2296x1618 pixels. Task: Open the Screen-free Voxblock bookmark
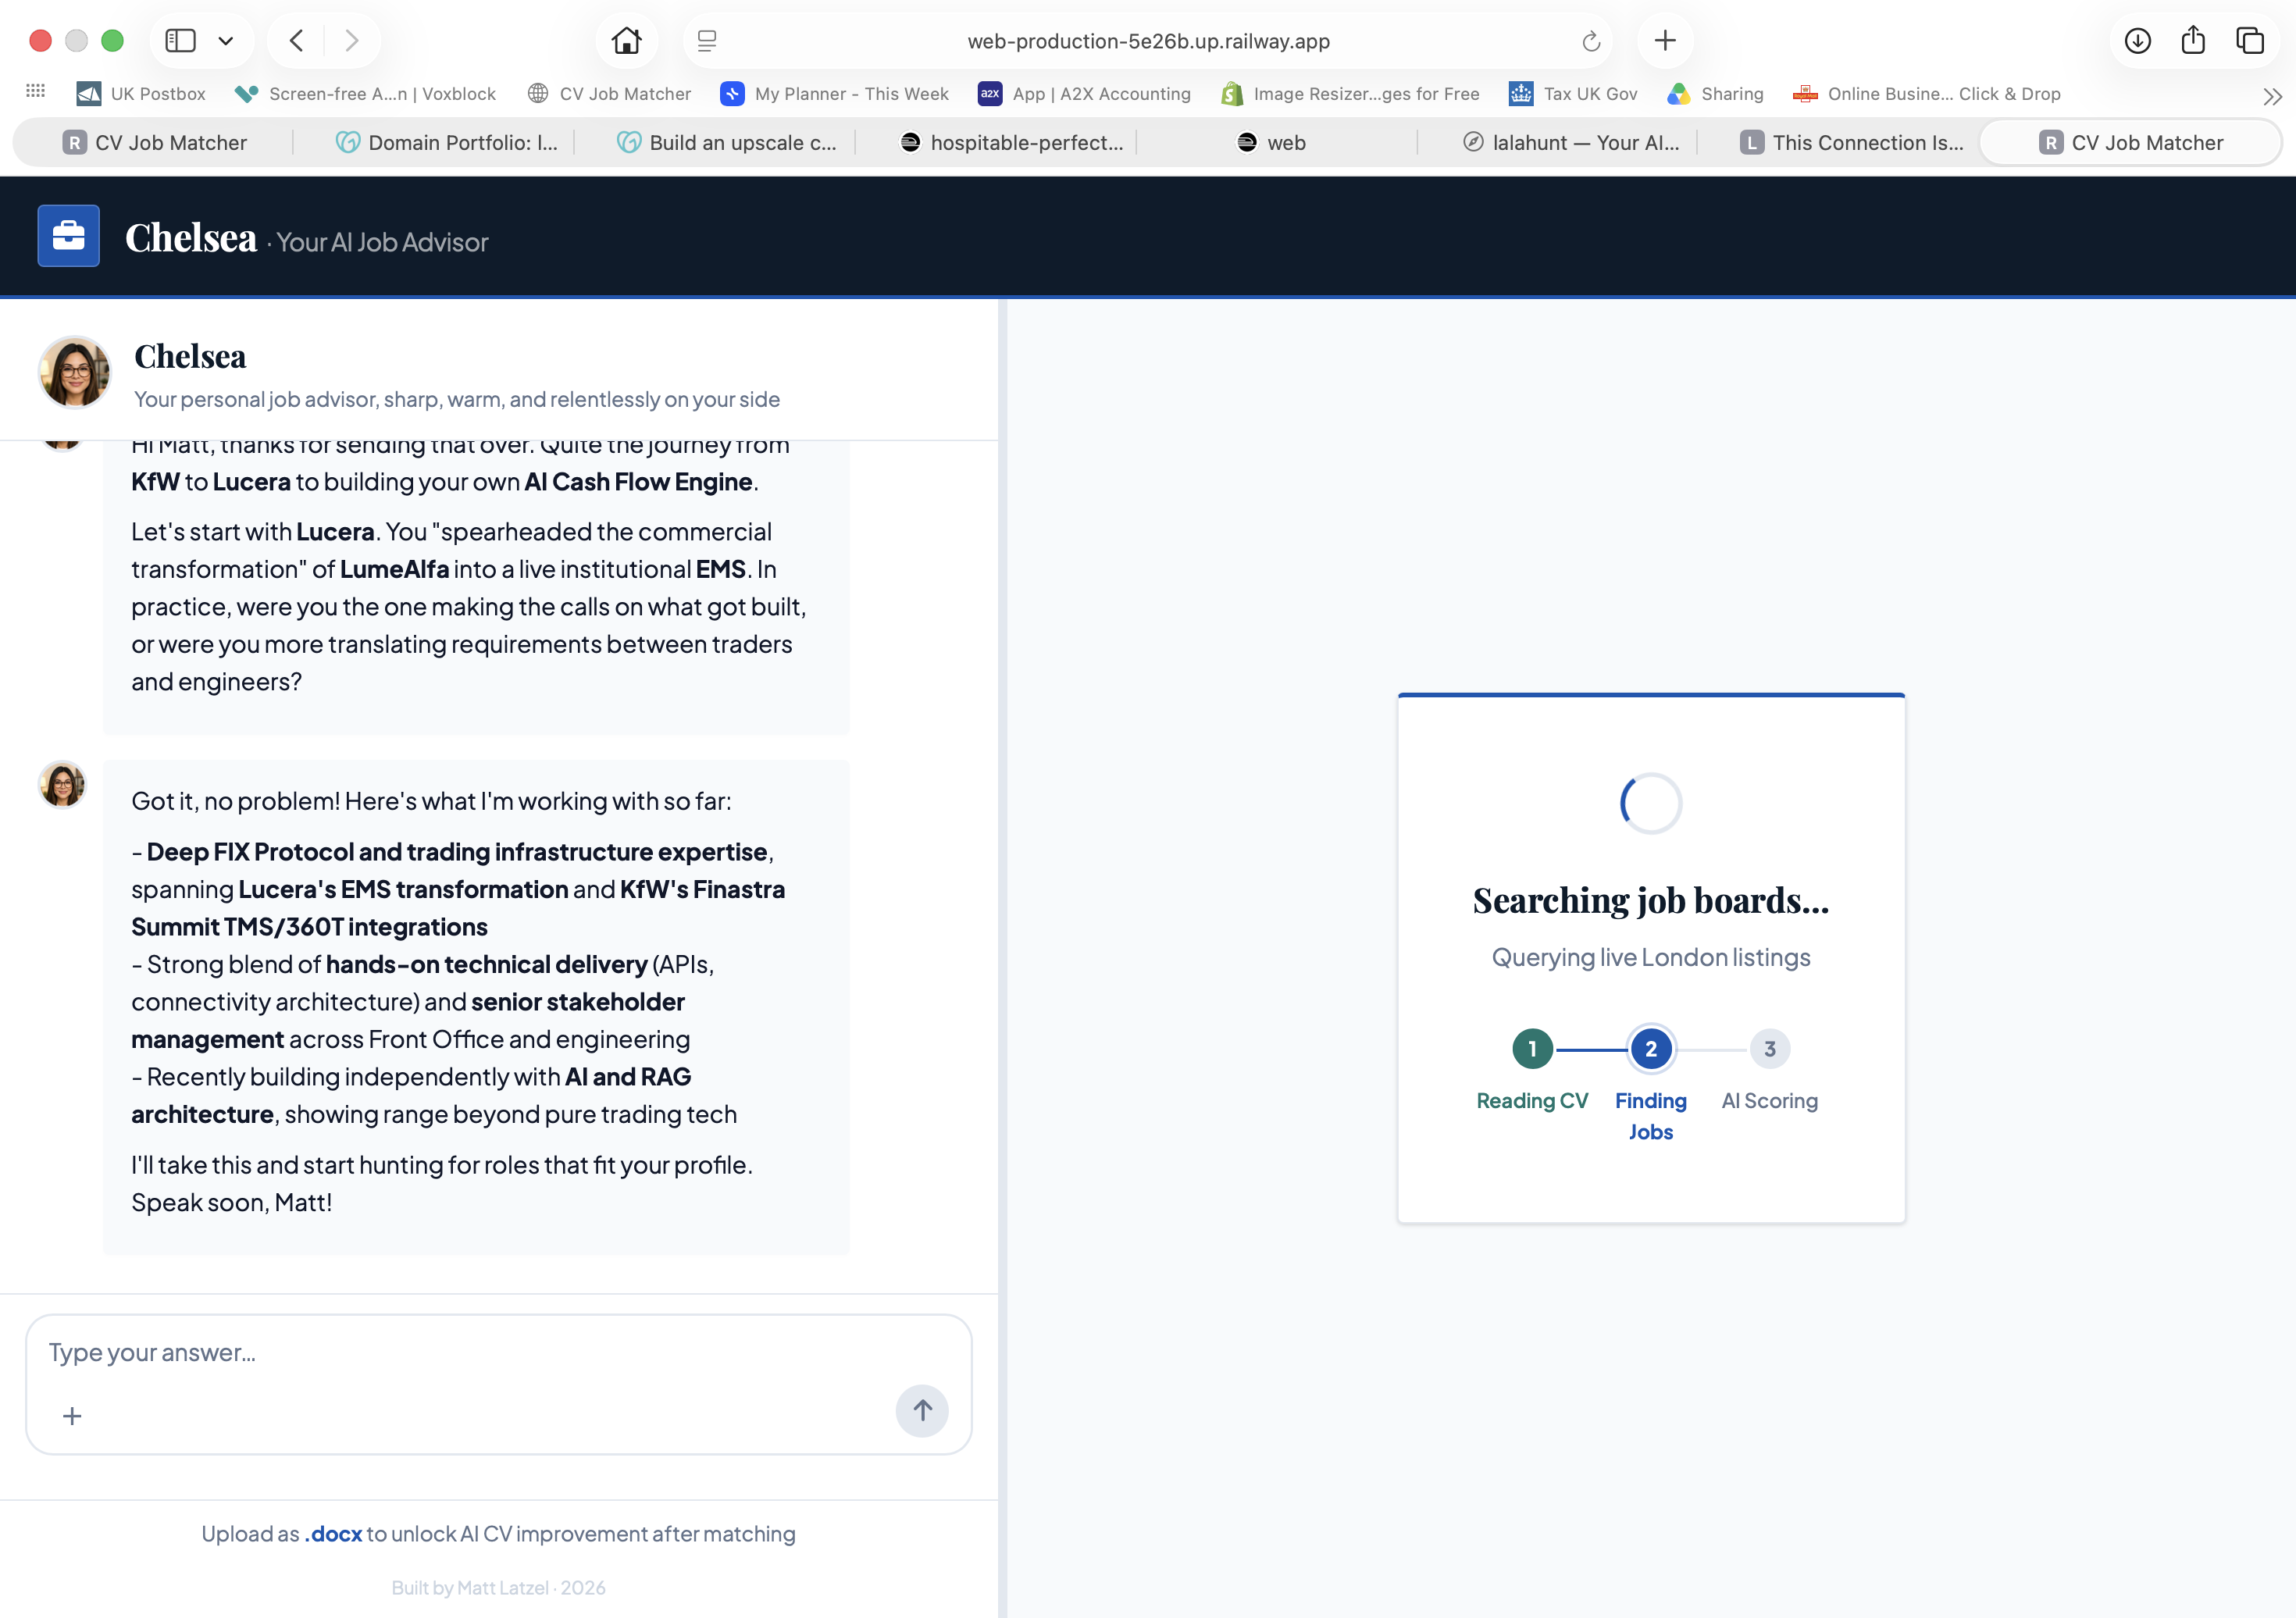click(365, 94)
